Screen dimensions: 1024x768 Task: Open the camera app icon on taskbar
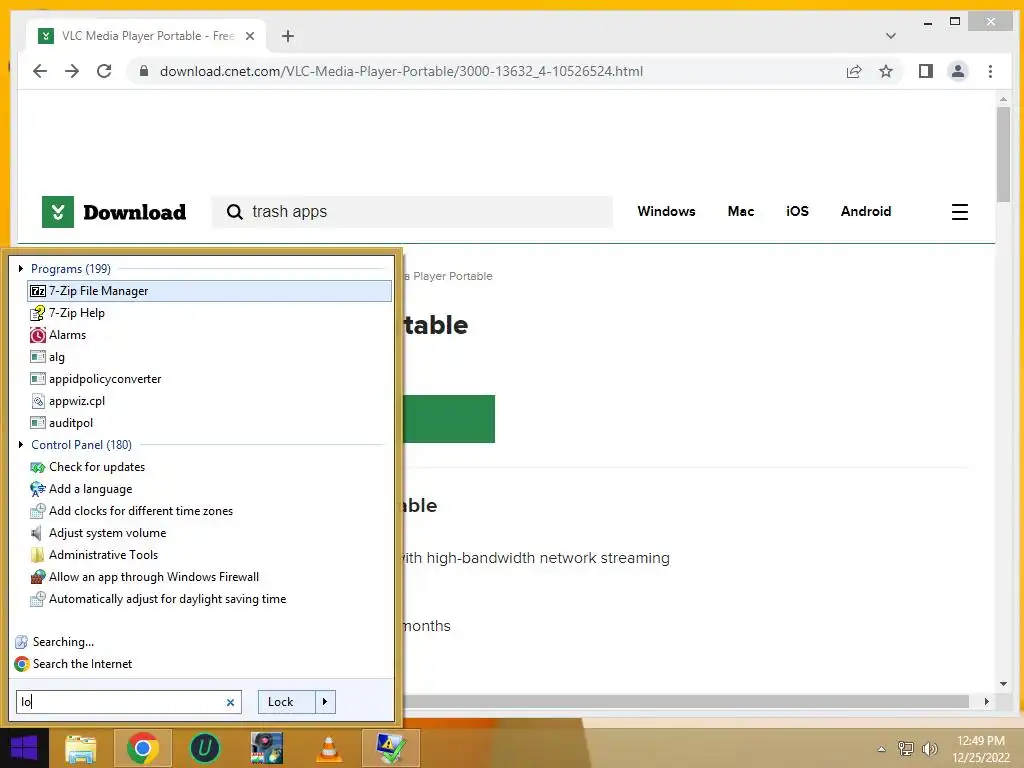(266, 748)
